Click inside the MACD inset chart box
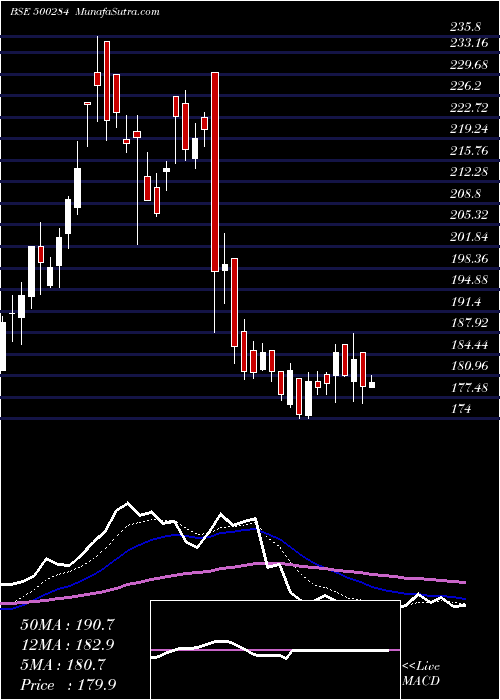 click(x=275, y=650)
